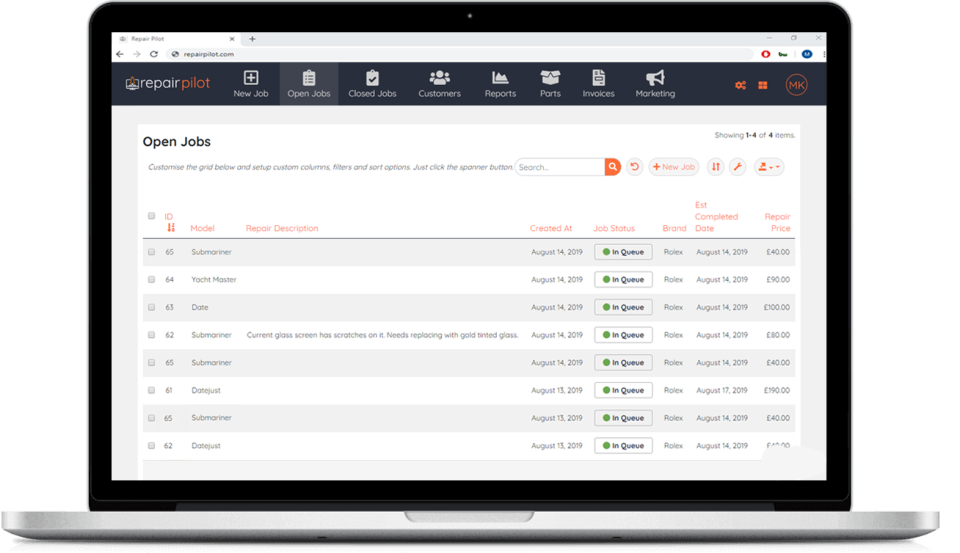The image size is (960, 553).
Task: Click the £100.00 price for Date
Action: pyautogui.click(x=776, y=307)
